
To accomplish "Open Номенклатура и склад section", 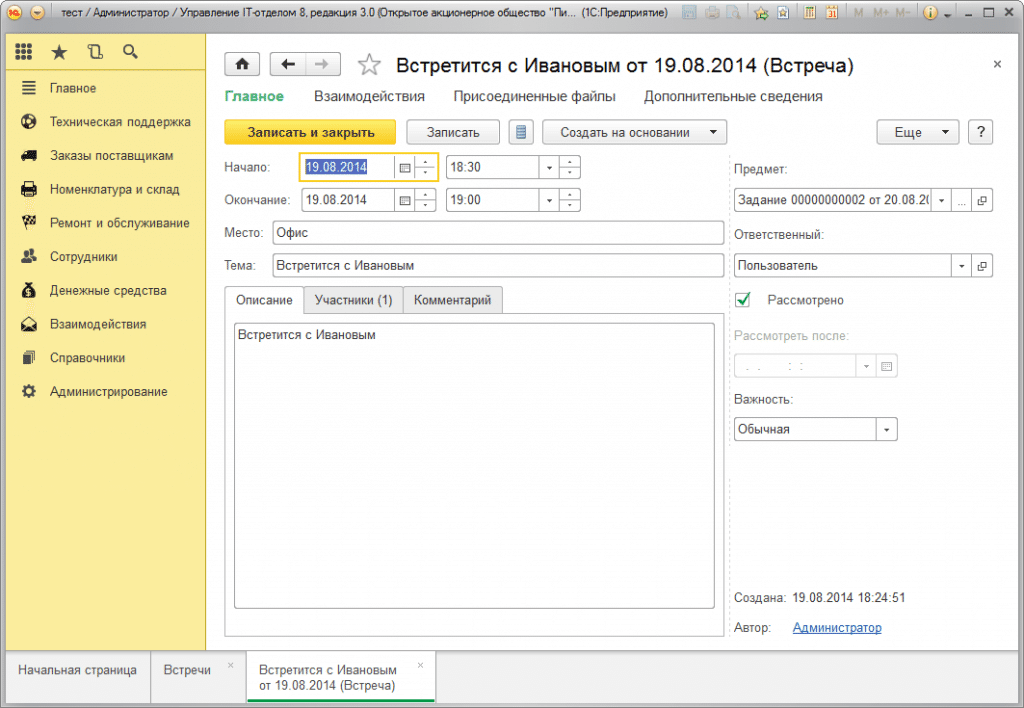I will (106, 189).
